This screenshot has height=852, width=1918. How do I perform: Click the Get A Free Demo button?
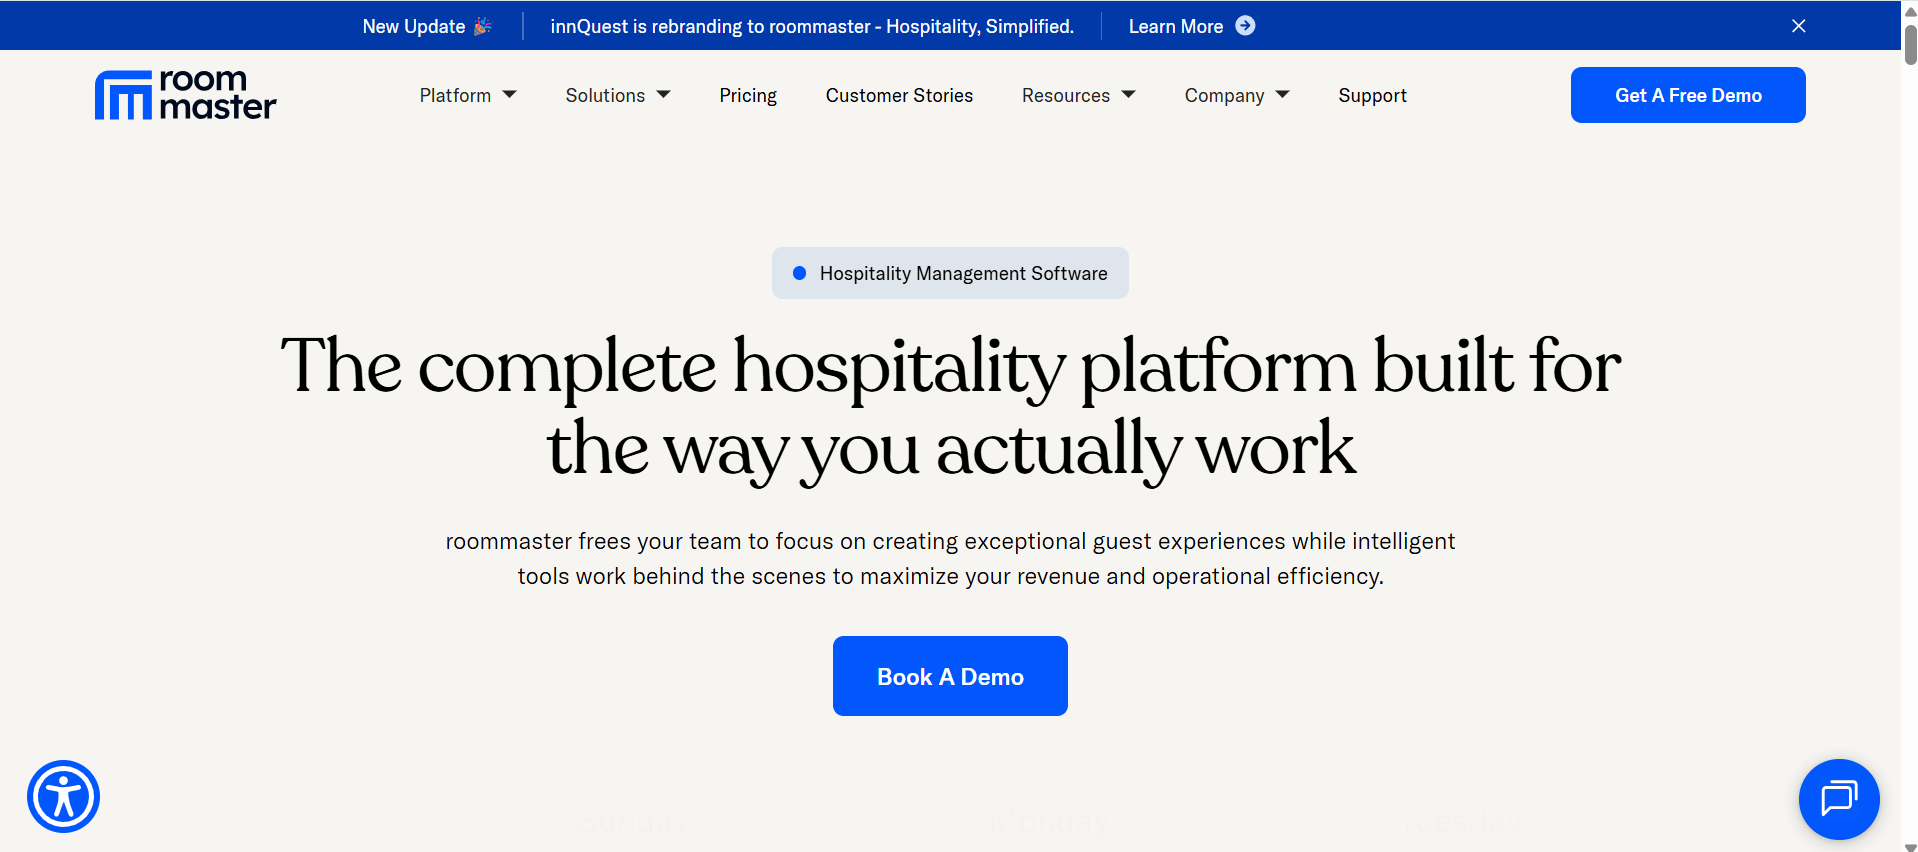click(x=1688, y=95)
